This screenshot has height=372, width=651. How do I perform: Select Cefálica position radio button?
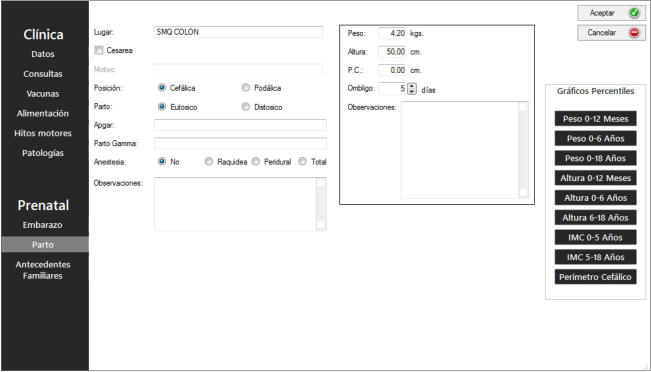[x=162, y=88]
